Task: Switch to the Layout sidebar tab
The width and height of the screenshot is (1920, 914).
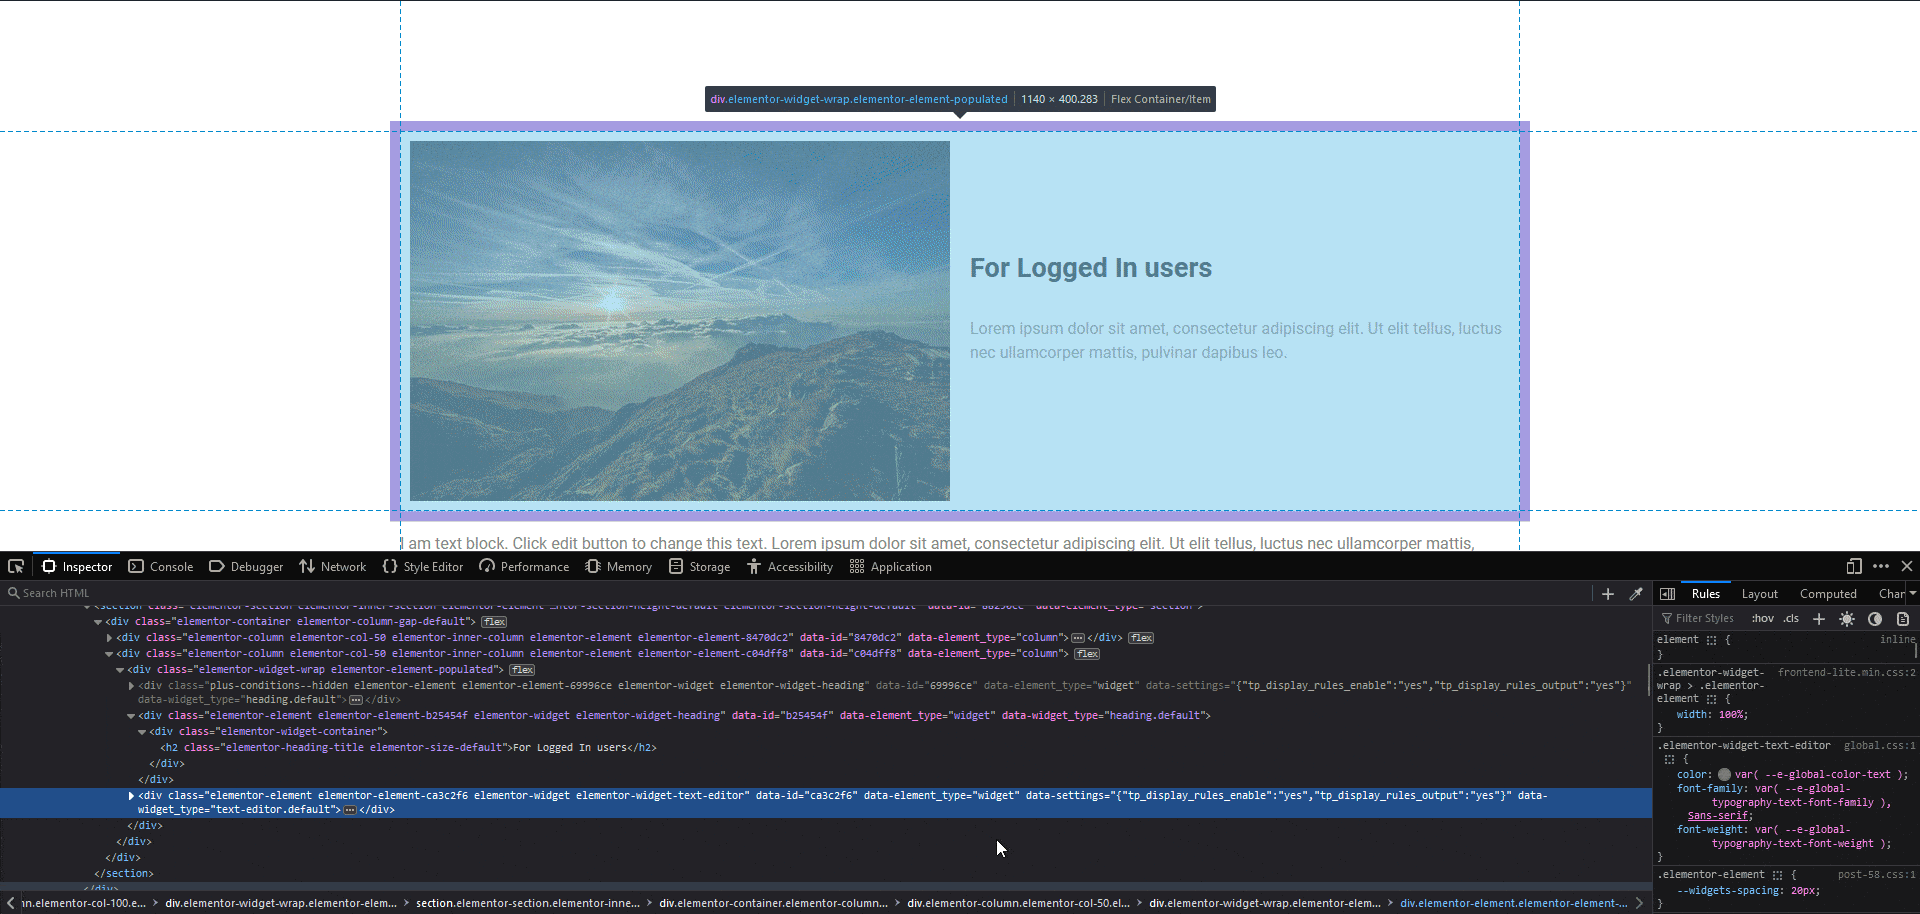Action: pos(1760,594)
